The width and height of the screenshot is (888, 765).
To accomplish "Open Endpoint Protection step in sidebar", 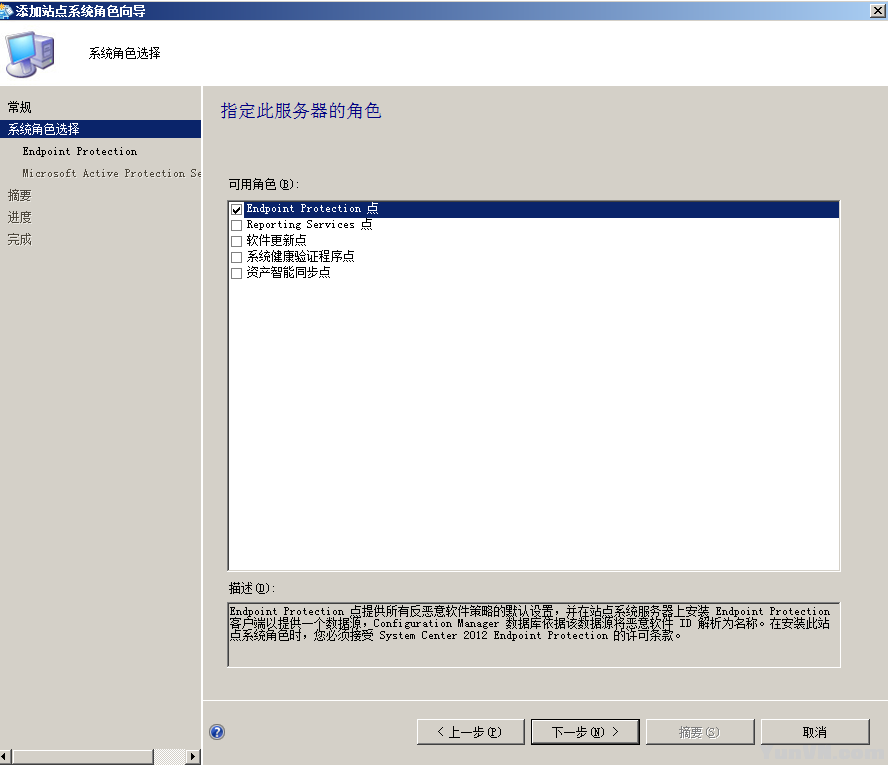I will tap(80, 151).
